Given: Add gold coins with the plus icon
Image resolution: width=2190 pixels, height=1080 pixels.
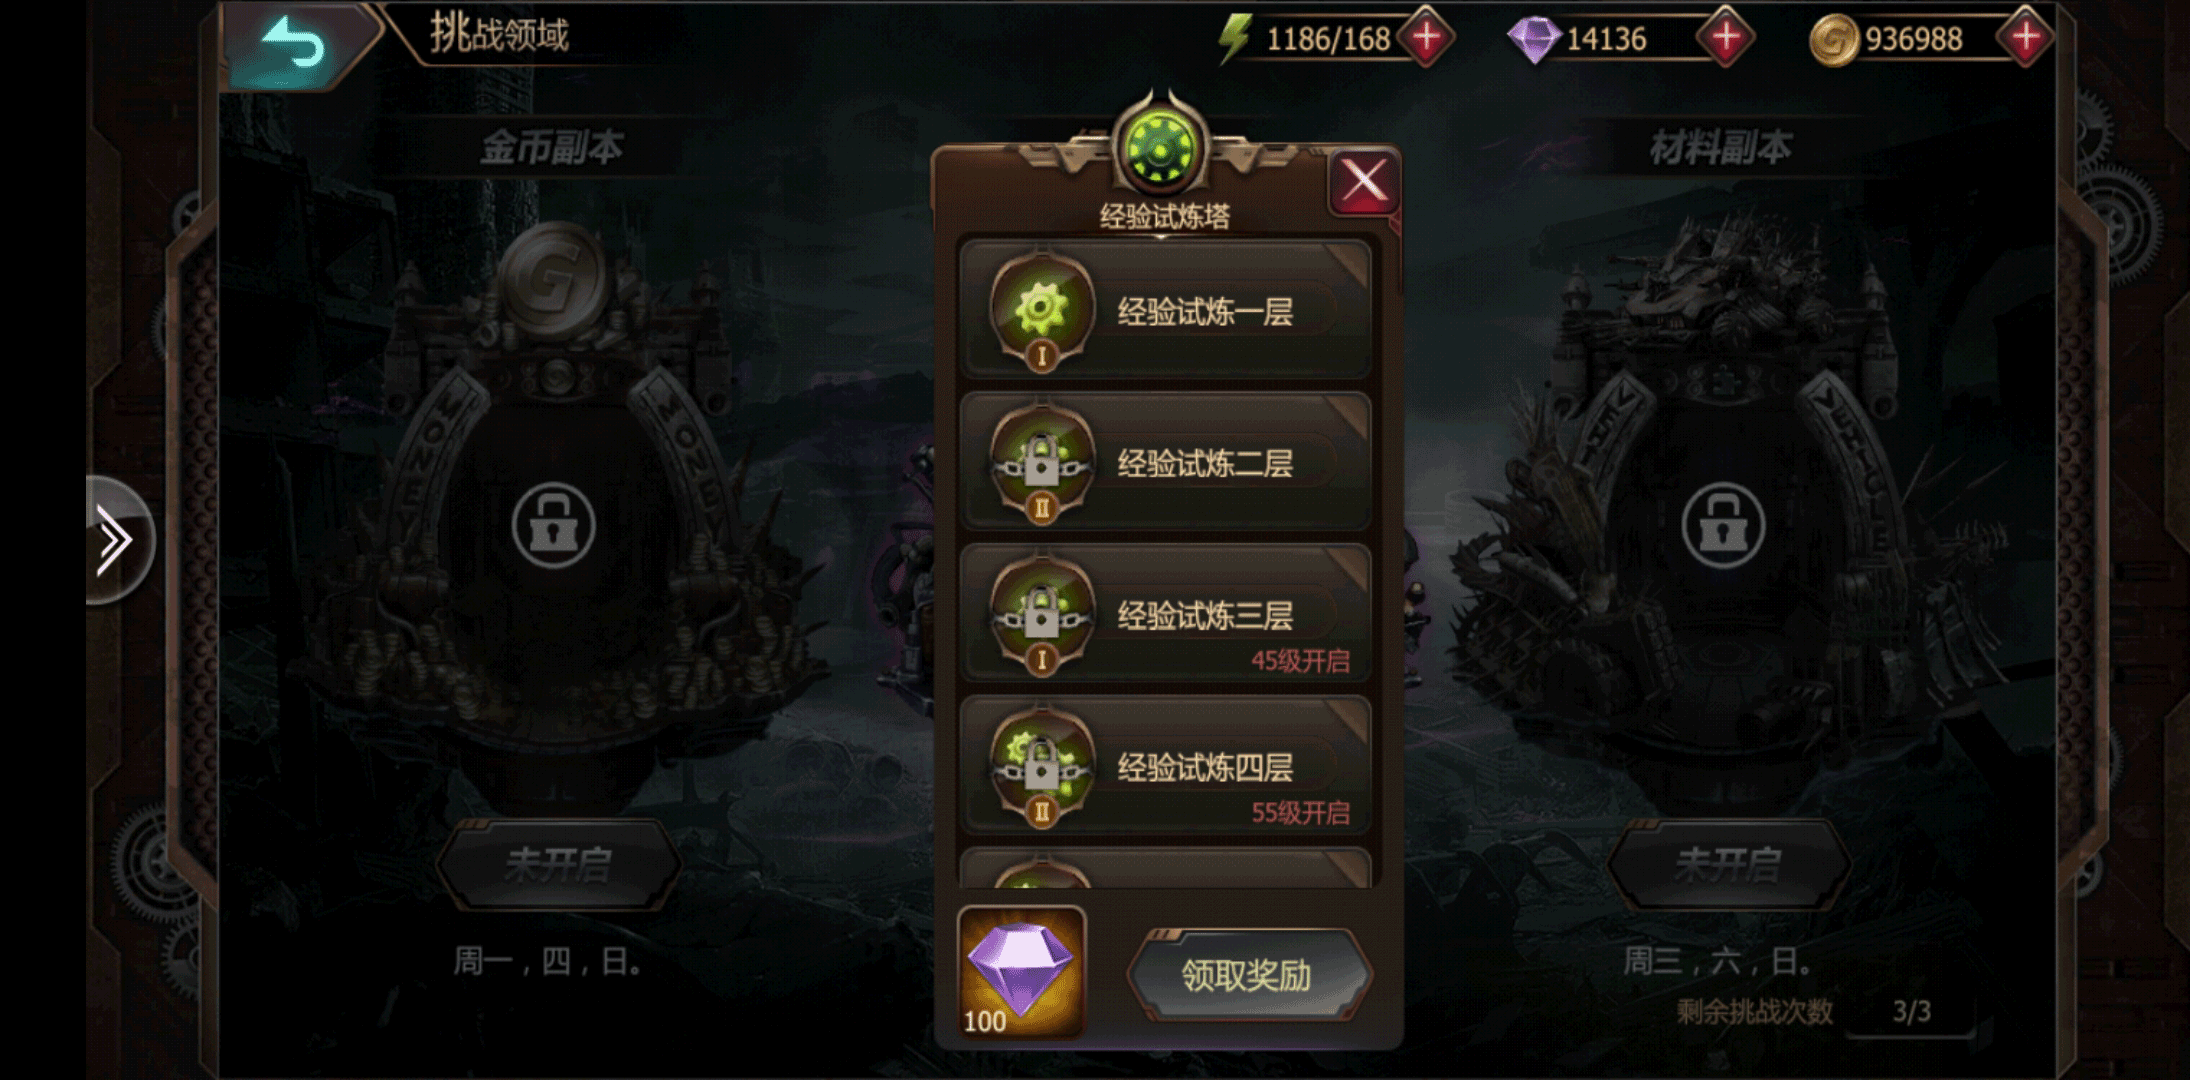Looking at the screenshot, I should click(2025, 38).
